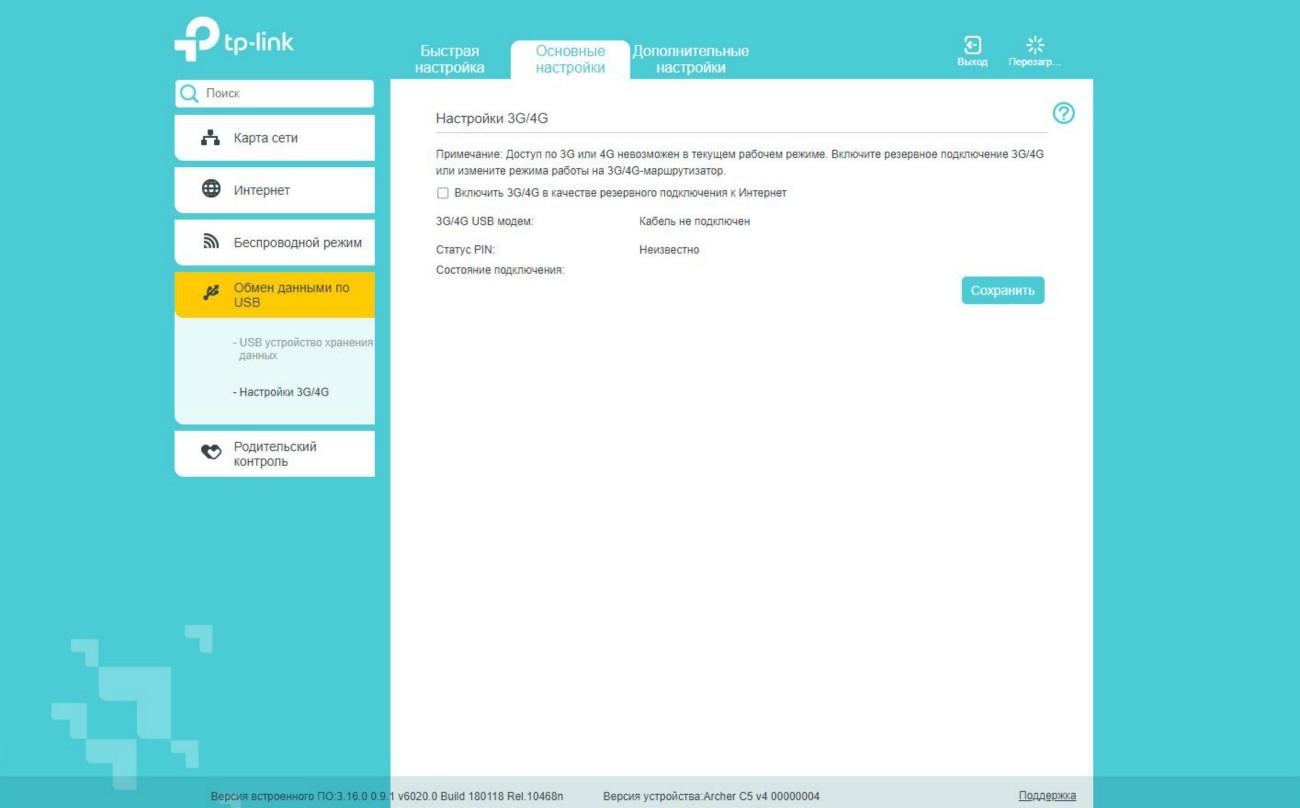Viewport: 1300px width, 808px height.
Task: Click the USB icon in sidebar
Action: pyautogui.click(x=211, y=293)
